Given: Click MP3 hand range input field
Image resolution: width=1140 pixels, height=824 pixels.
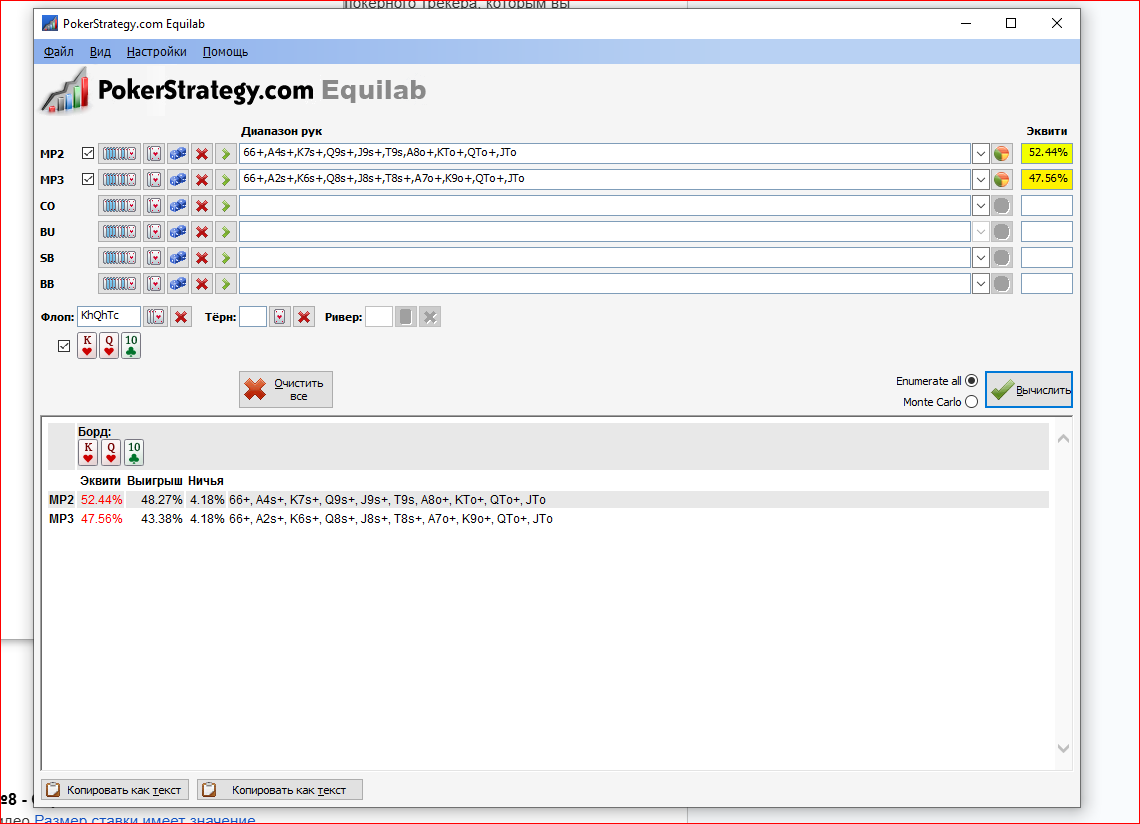Looking at the screenshot, I should (605, 180).
